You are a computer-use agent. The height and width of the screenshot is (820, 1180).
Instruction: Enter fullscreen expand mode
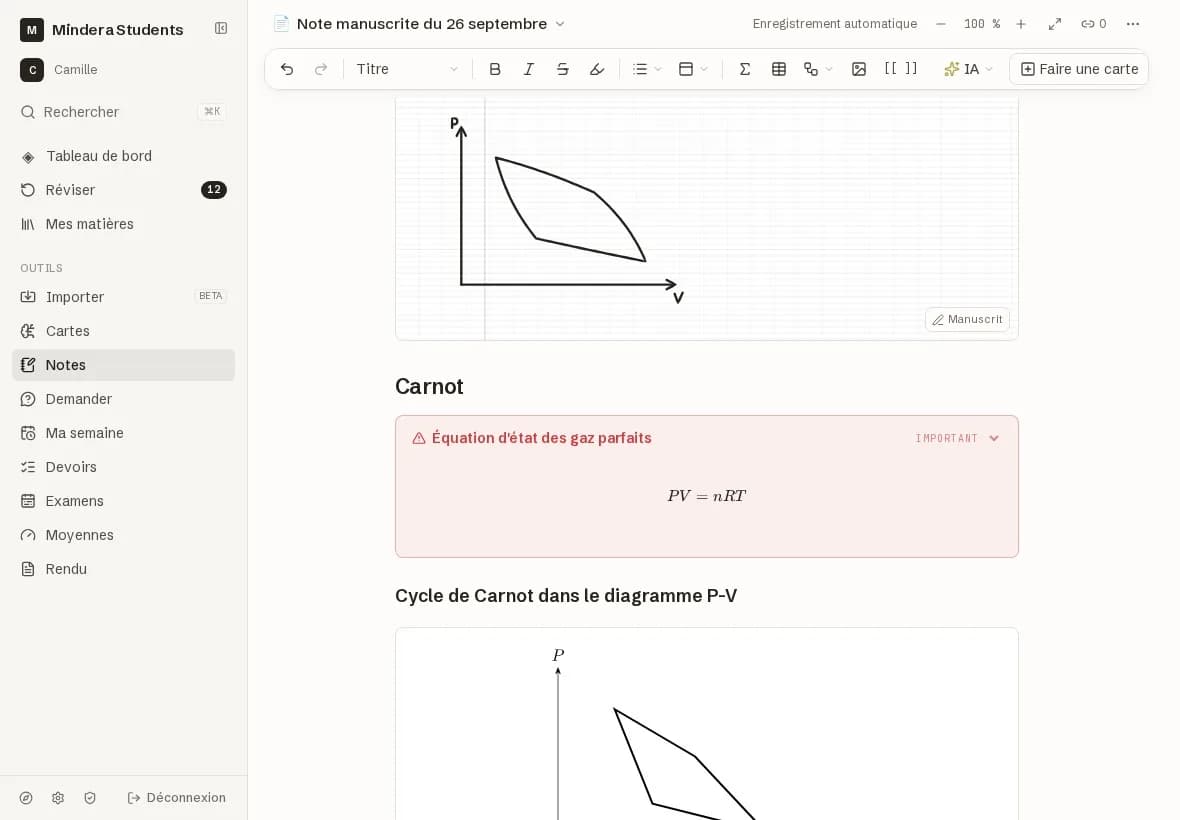click(x=1054, y=24)
